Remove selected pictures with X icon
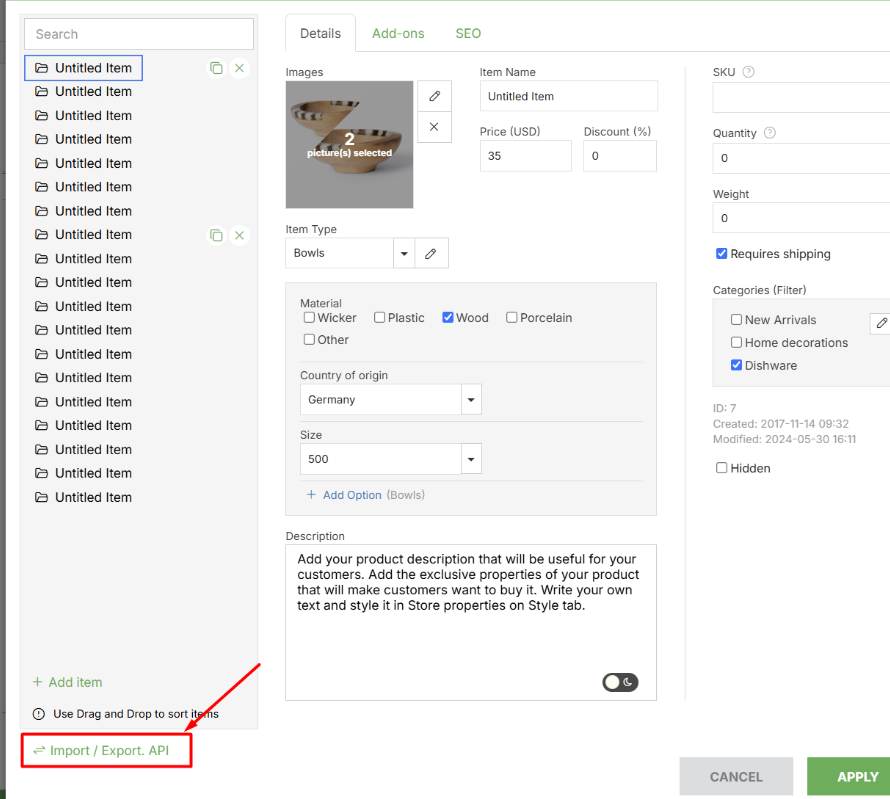Screen dimensions: 890x799 (434, 127)
